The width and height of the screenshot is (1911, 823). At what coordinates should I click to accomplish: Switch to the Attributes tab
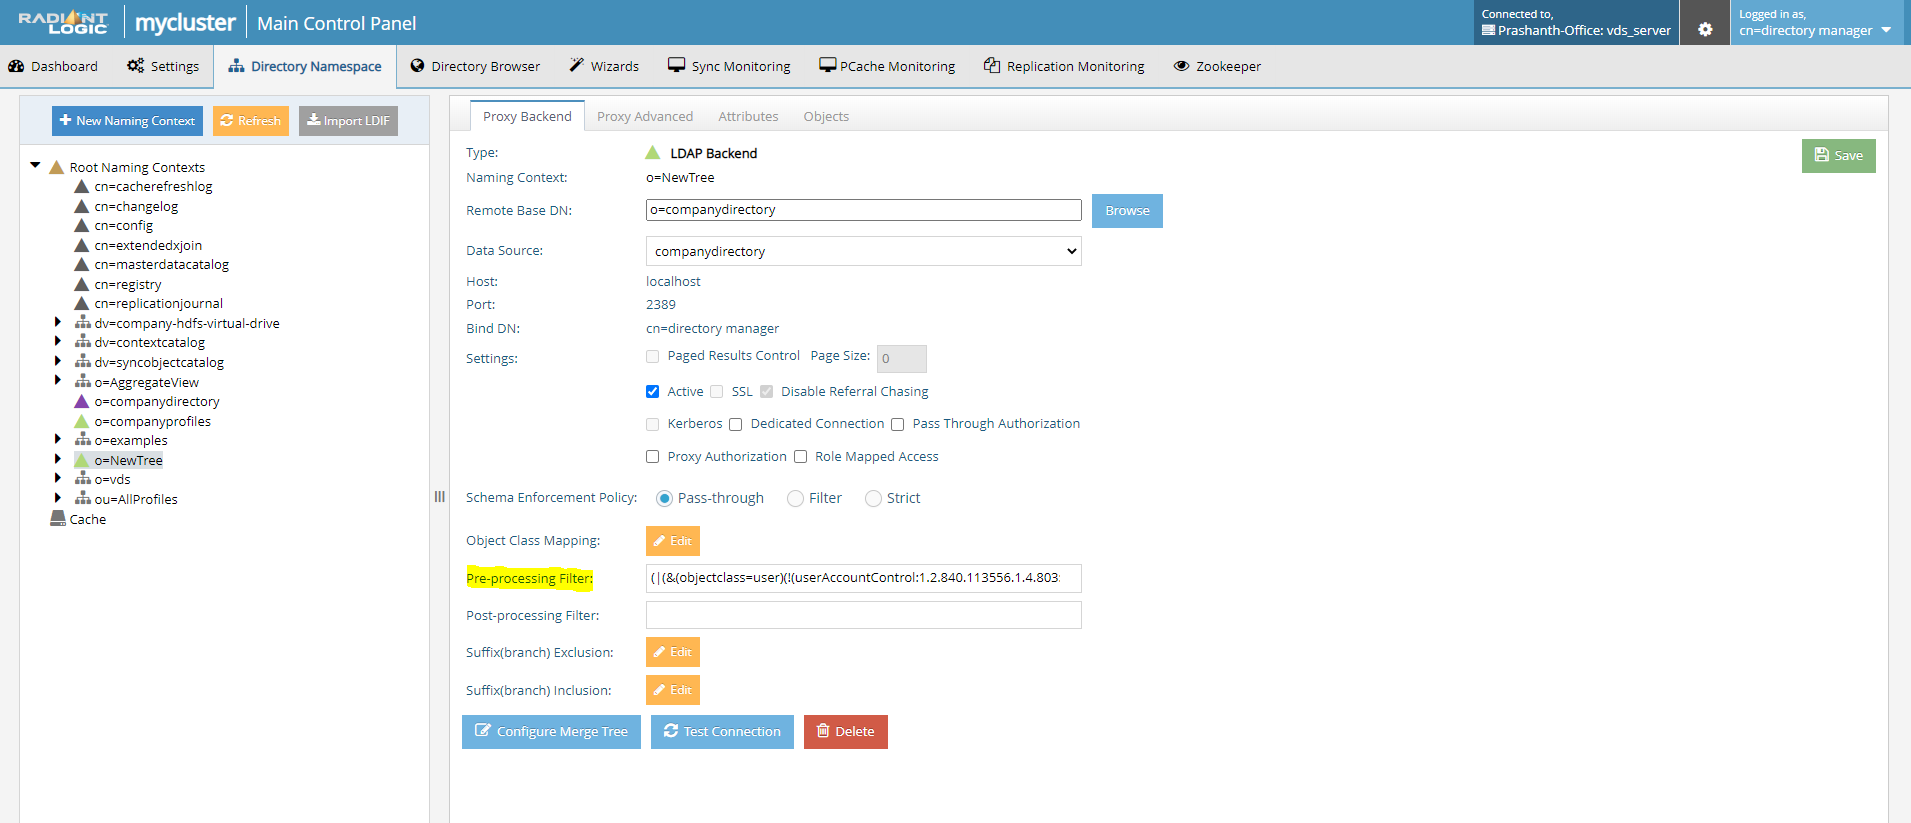coord(748,116)
